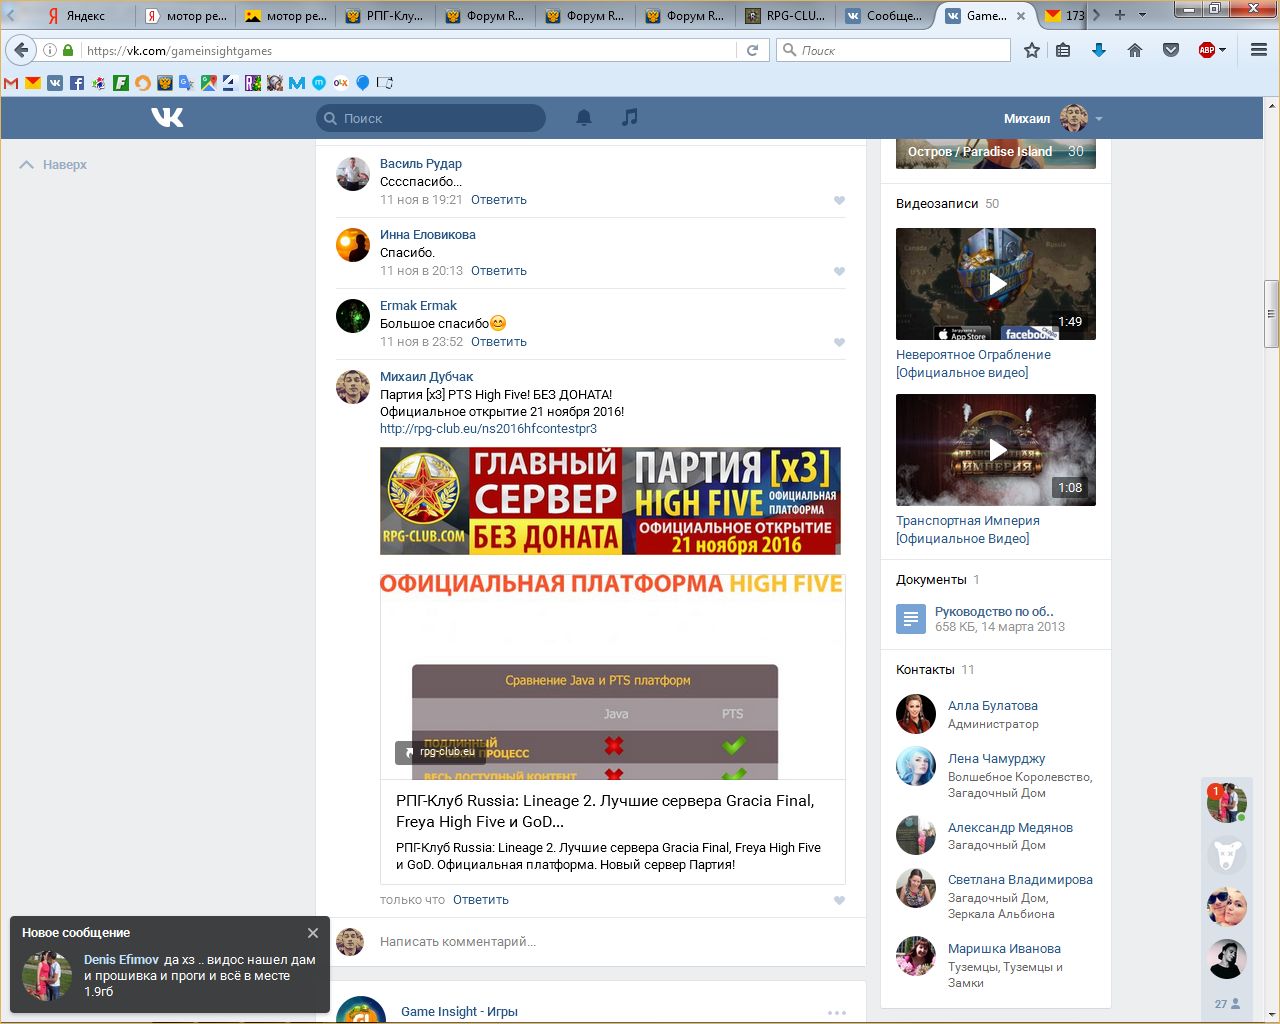Save page with the Pocket icon
Image resolution: width=1280 pixels, height=1024 pixels.
pos(1171,50)
